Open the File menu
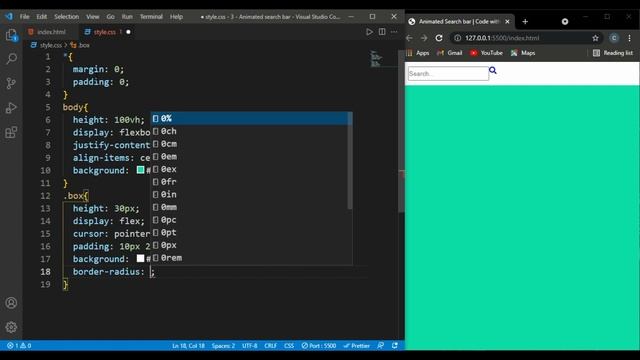This screenshot has width=640, height=360. pyautogui.click(x=24, y=17)
